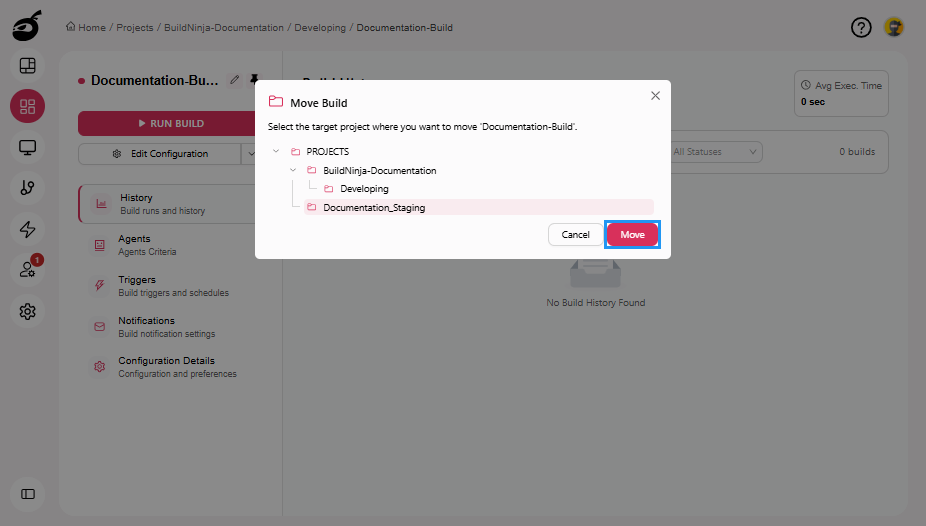926x526 pixels.
Task: Collapse the PROJECTS tree root chevron
Action: pyautogui.click(x=276, y=152)
